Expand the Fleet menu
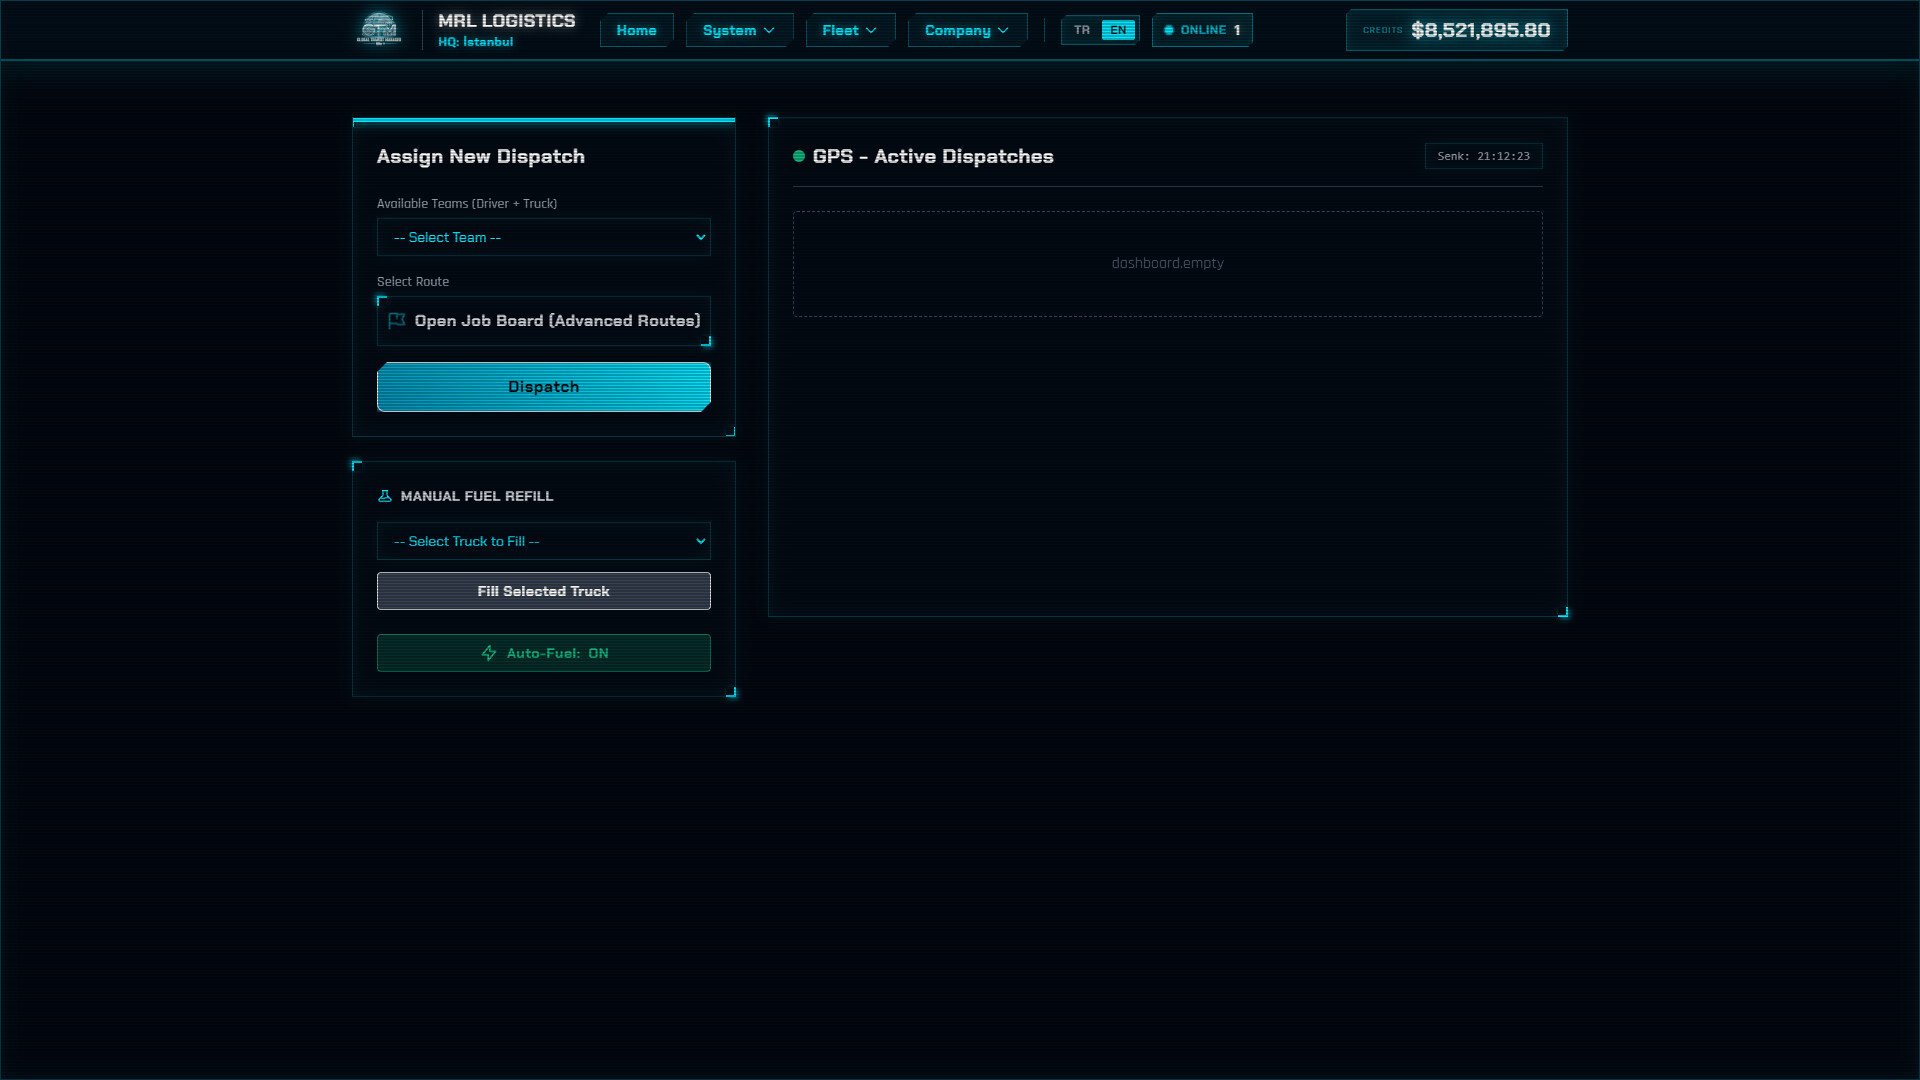 [849, 30]
